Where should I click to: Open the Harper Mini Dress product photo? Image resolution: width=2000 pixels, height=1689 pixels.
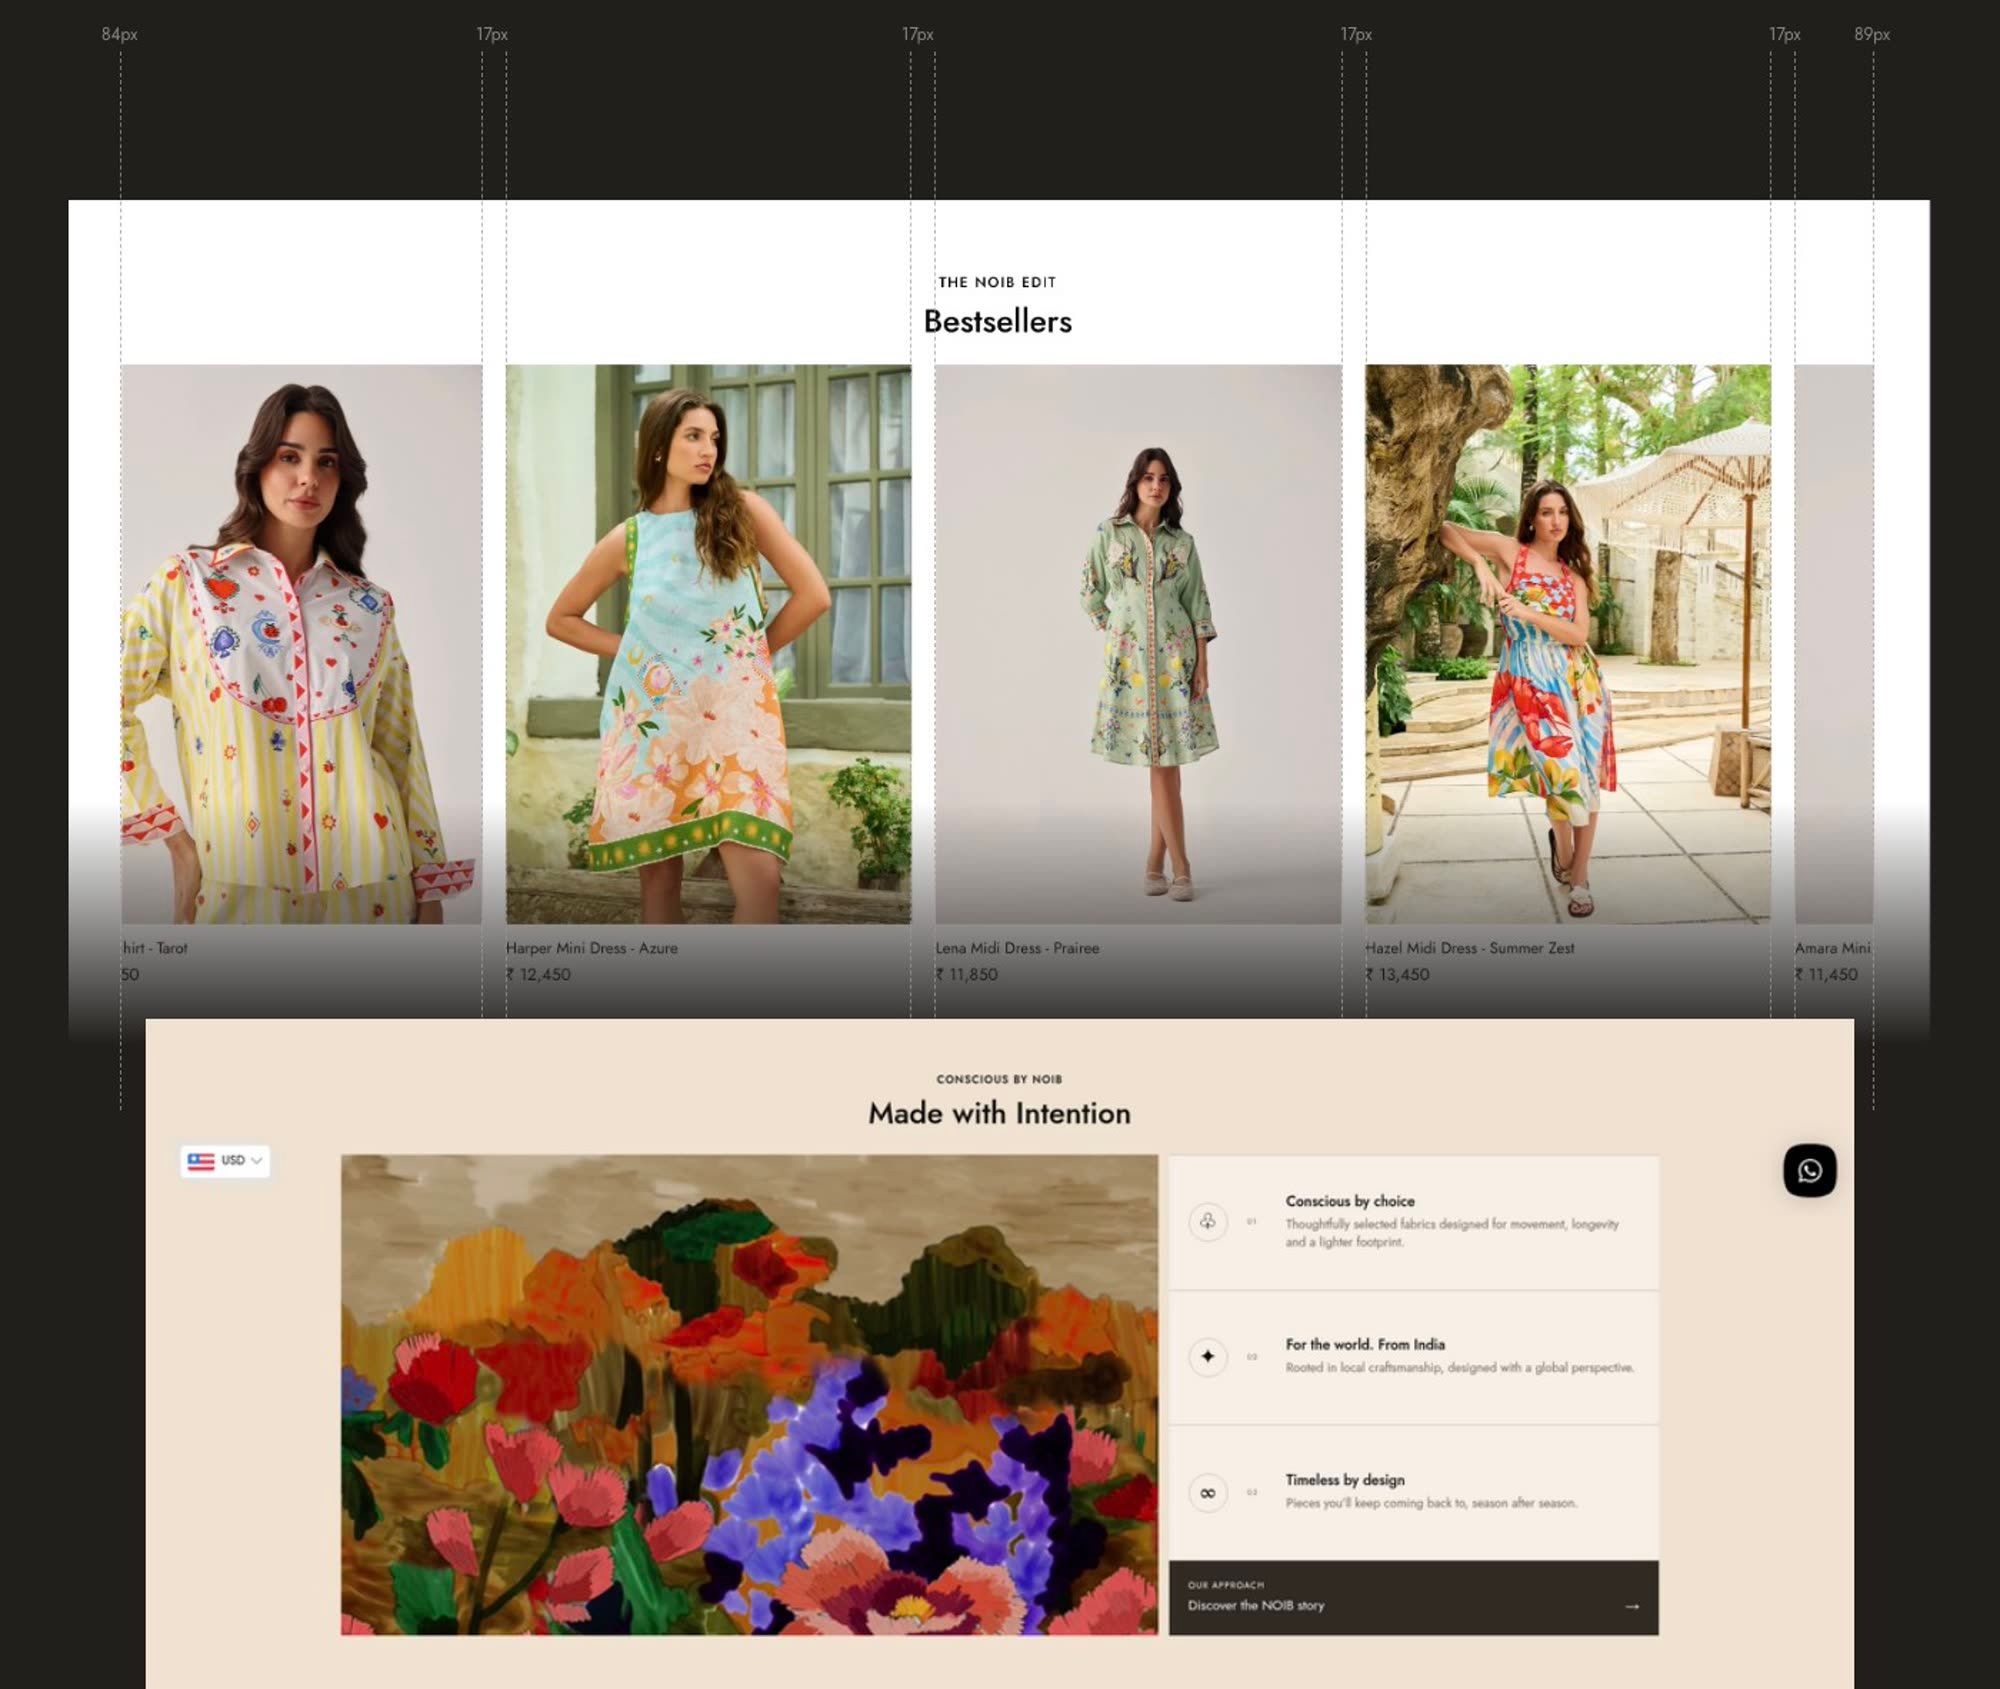click(x=708, y=644)
